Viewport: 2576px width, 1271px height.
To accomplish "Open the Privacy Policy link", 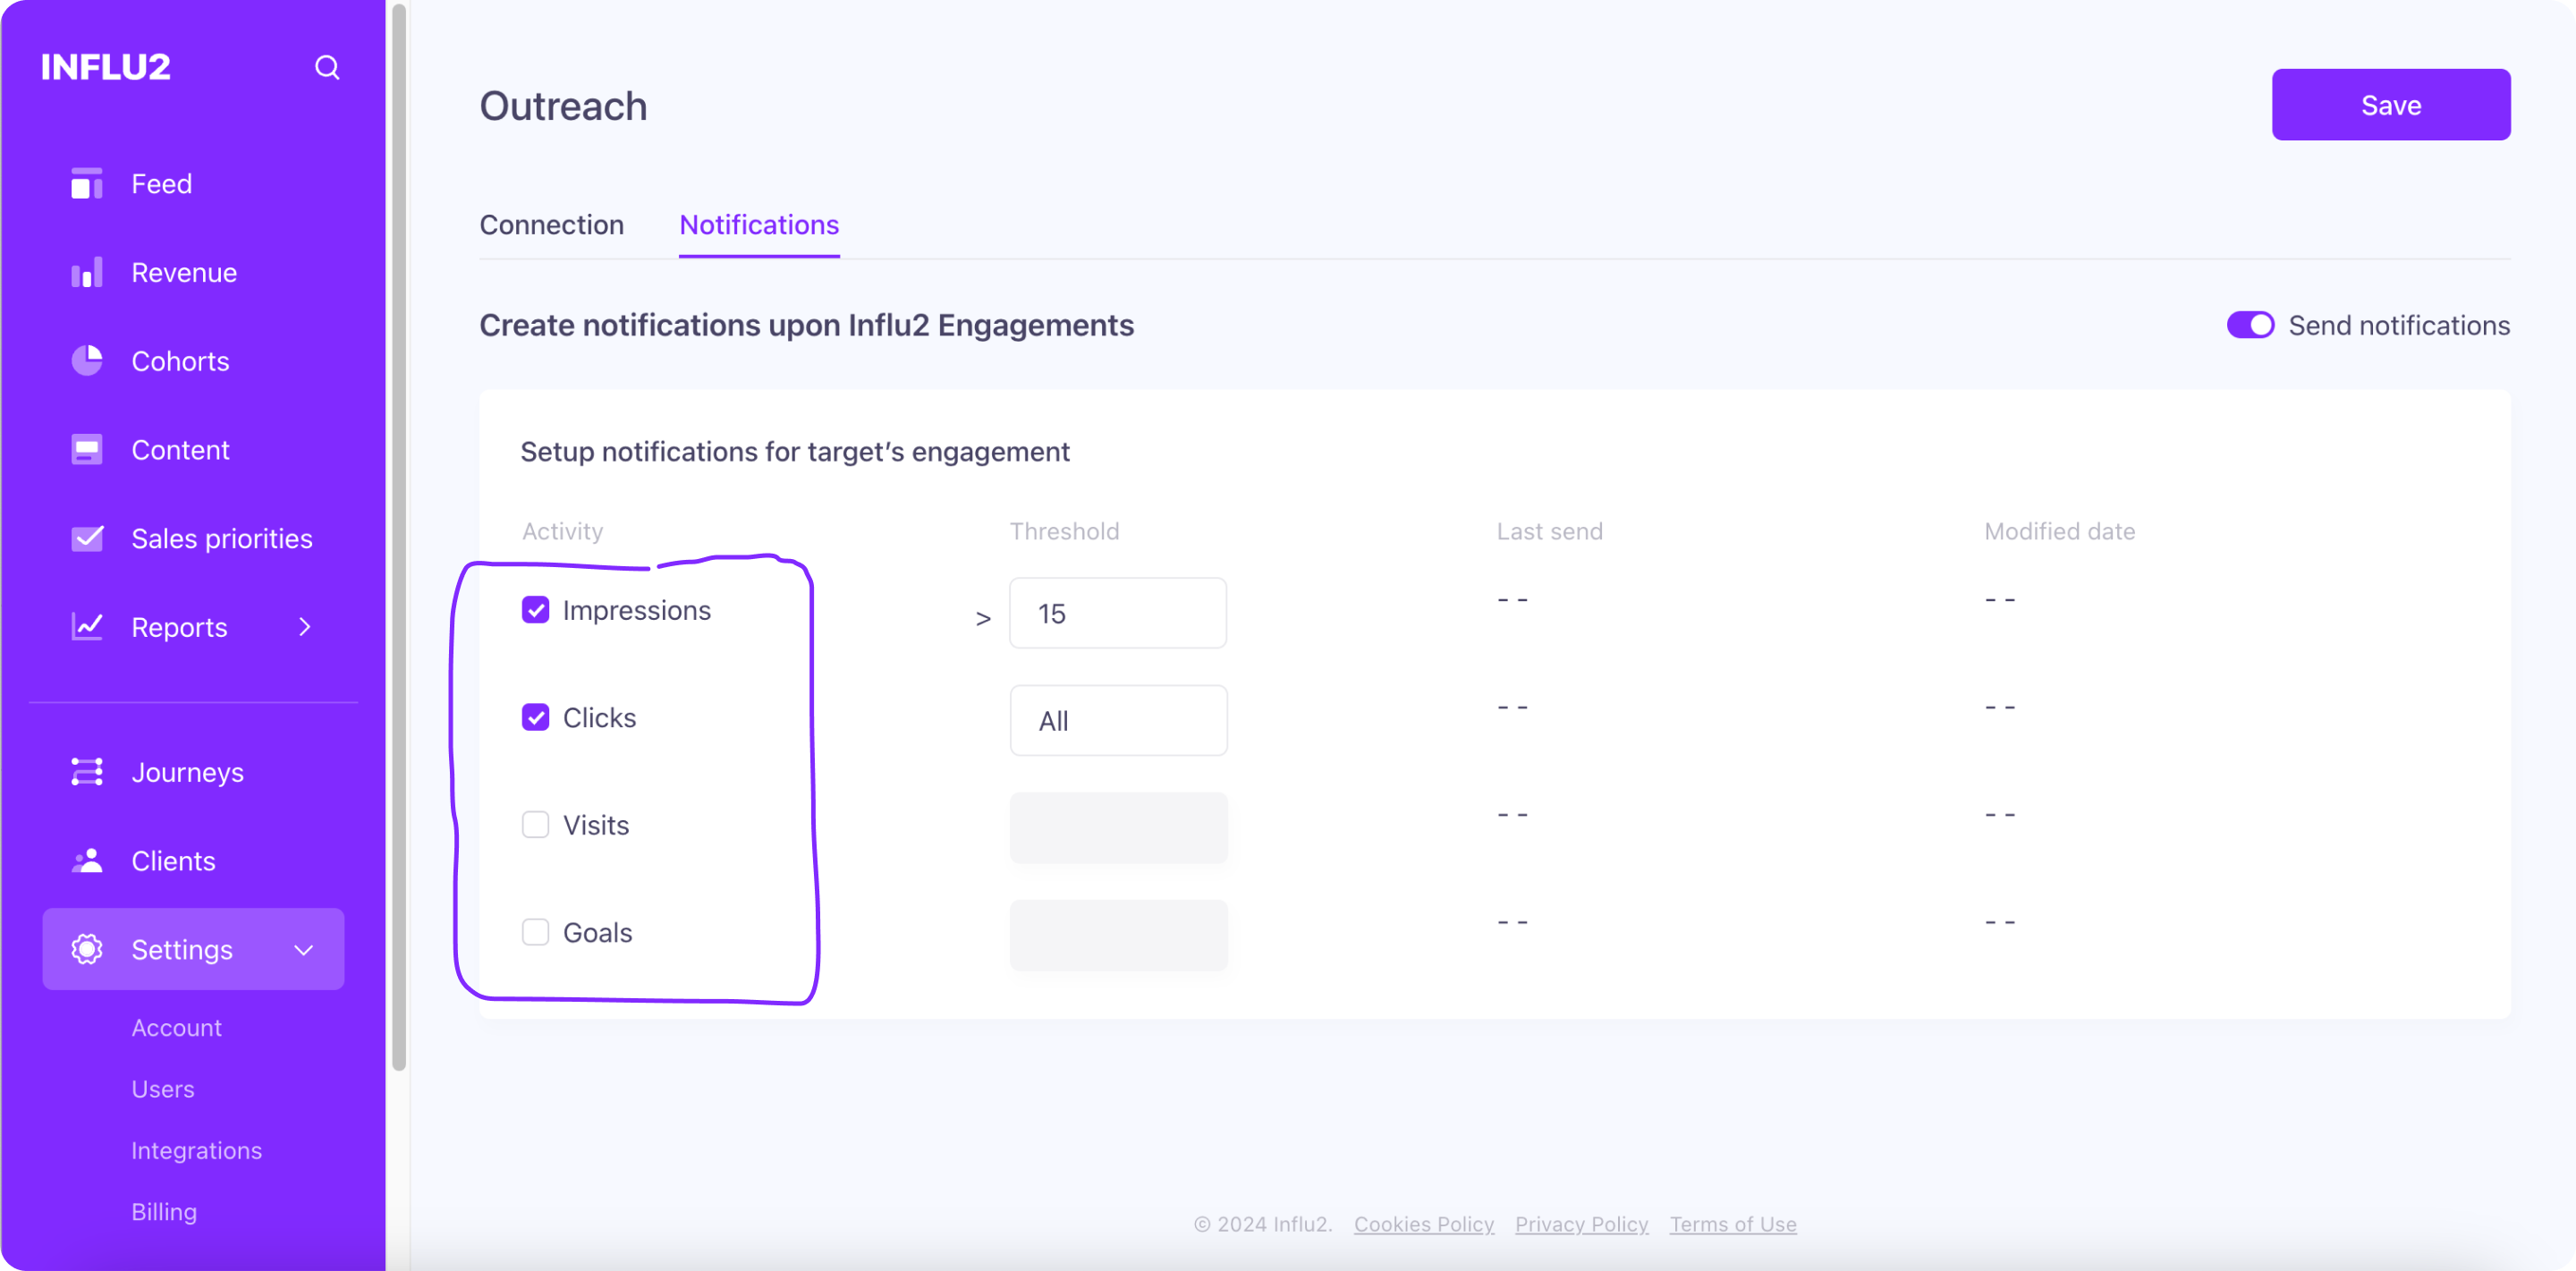I will tap(1582, 1224).
